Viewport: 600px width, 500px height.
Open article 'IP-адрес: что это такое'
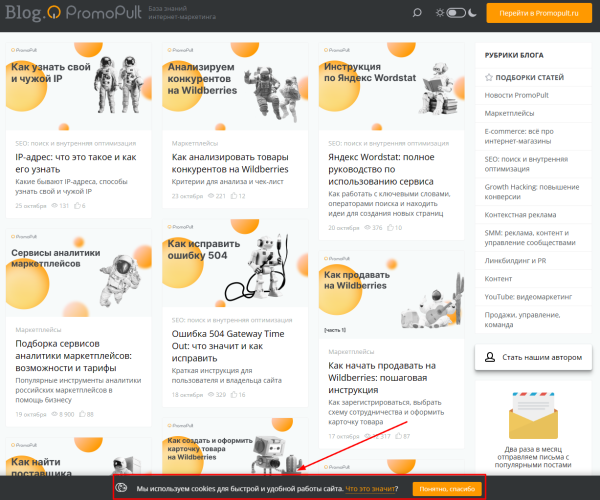pos(75,163)
